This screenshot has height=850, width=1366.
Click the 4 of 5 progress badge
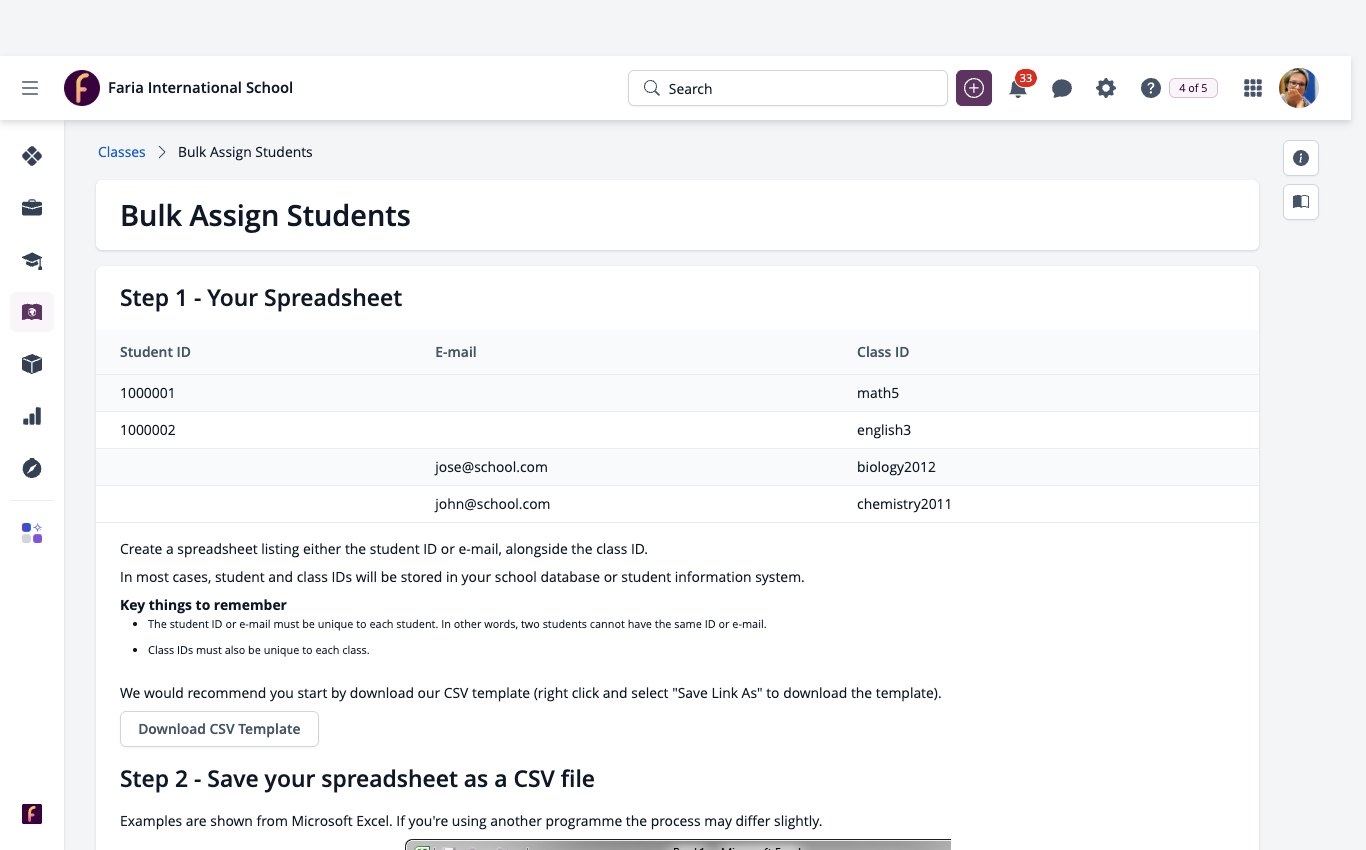tap(1193, 88)
